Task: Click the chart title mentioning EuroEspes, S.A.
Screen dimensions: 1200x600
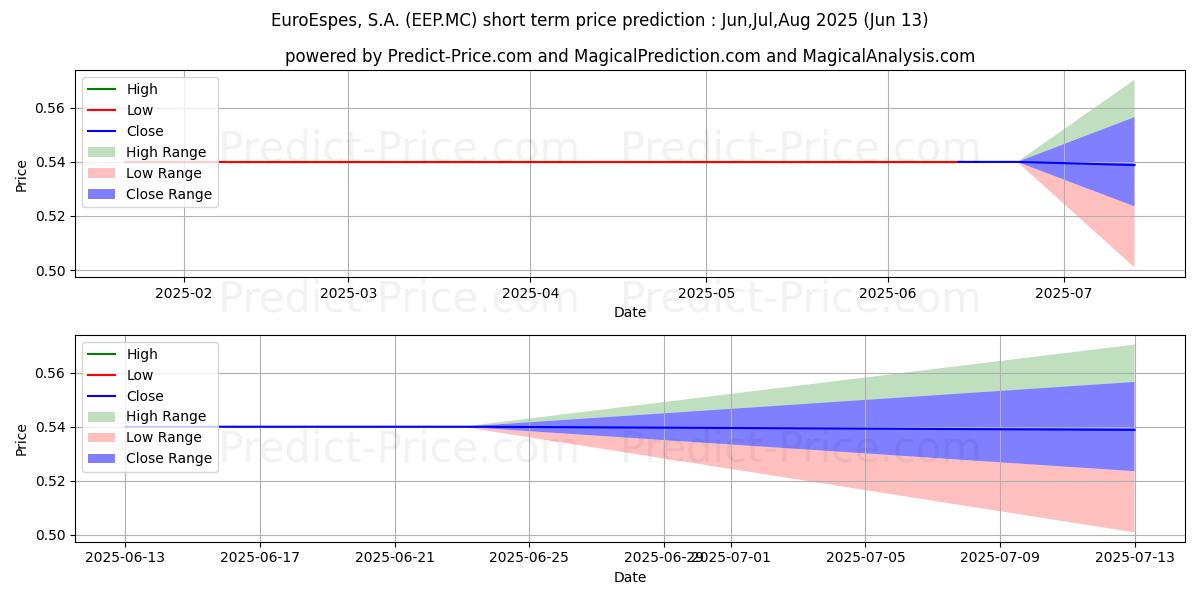Action: (x=599, y=20)
